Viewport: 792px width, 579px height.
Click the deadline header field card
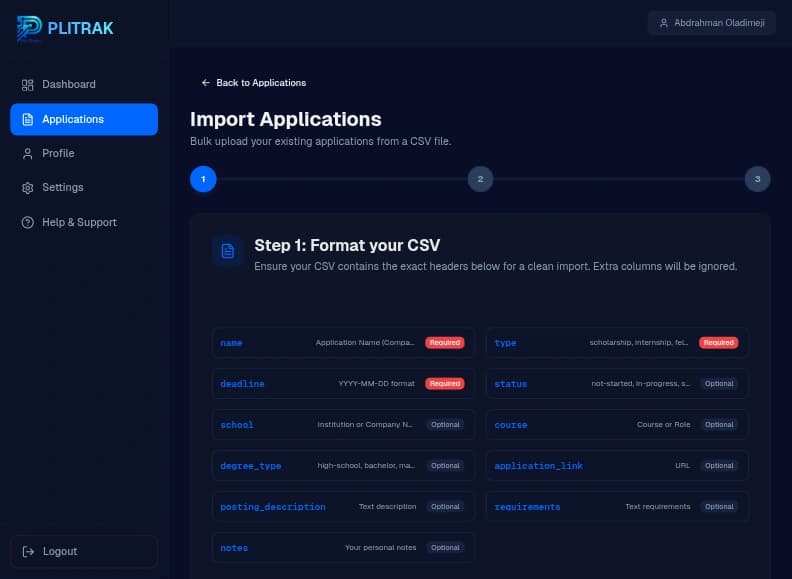click(343, 384)
